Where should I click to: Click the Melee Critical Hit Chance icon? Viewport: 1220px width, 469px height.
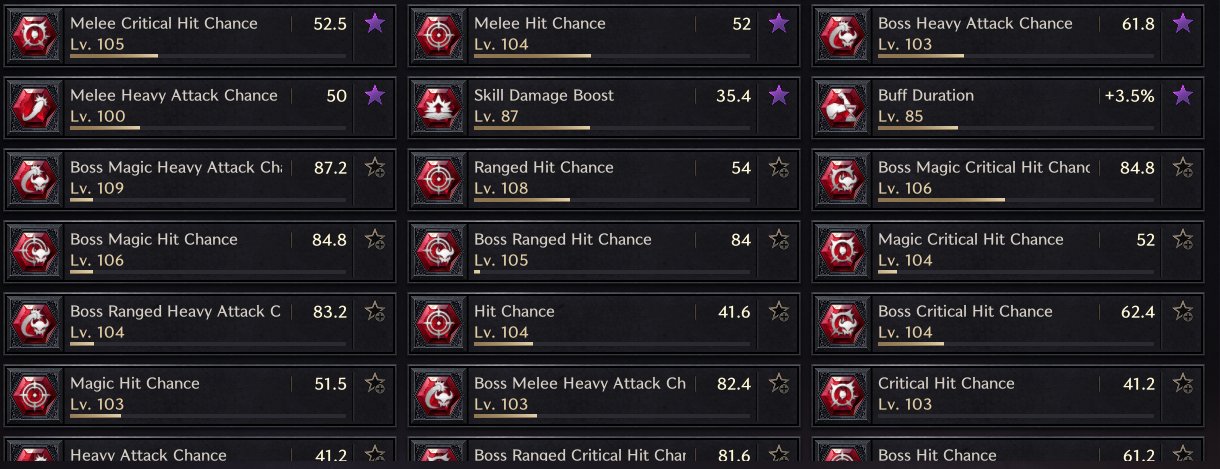35,35
